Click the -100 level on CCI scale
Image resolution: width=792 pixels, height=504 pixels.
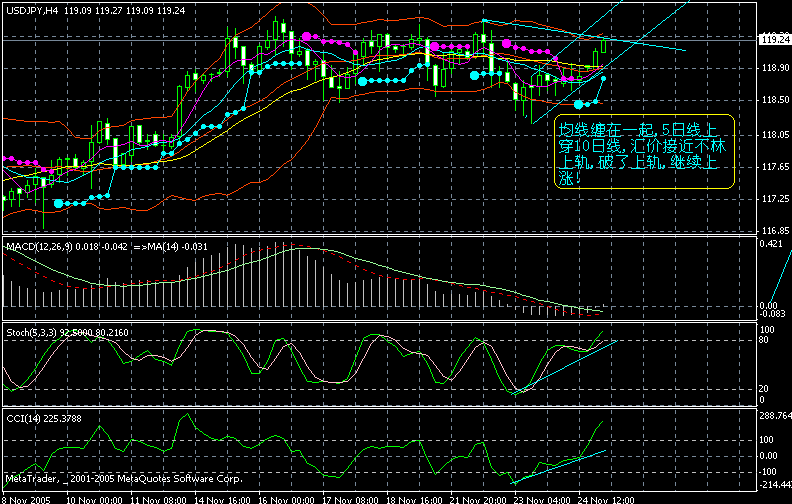(x=768, y=472)
